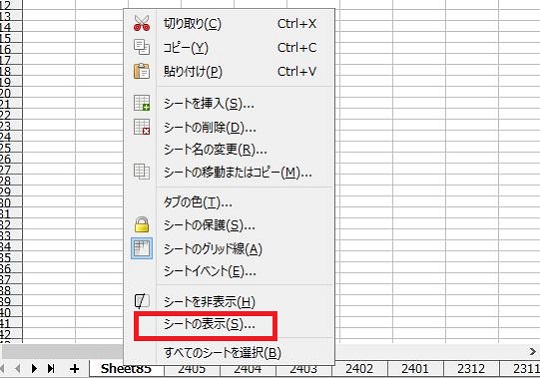Choose シートを非表示(H) menu entry

pyautogui.click(x=229, y=302)
